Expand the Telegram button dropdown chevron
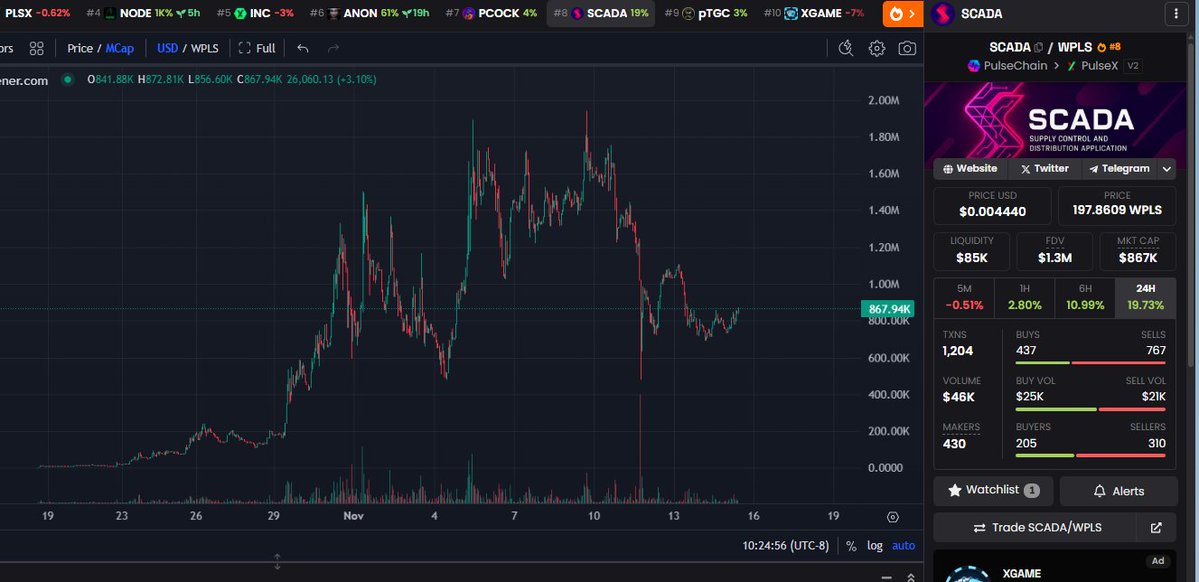This screenshot has width=1199, height=582. click(x=1166, y=168)
